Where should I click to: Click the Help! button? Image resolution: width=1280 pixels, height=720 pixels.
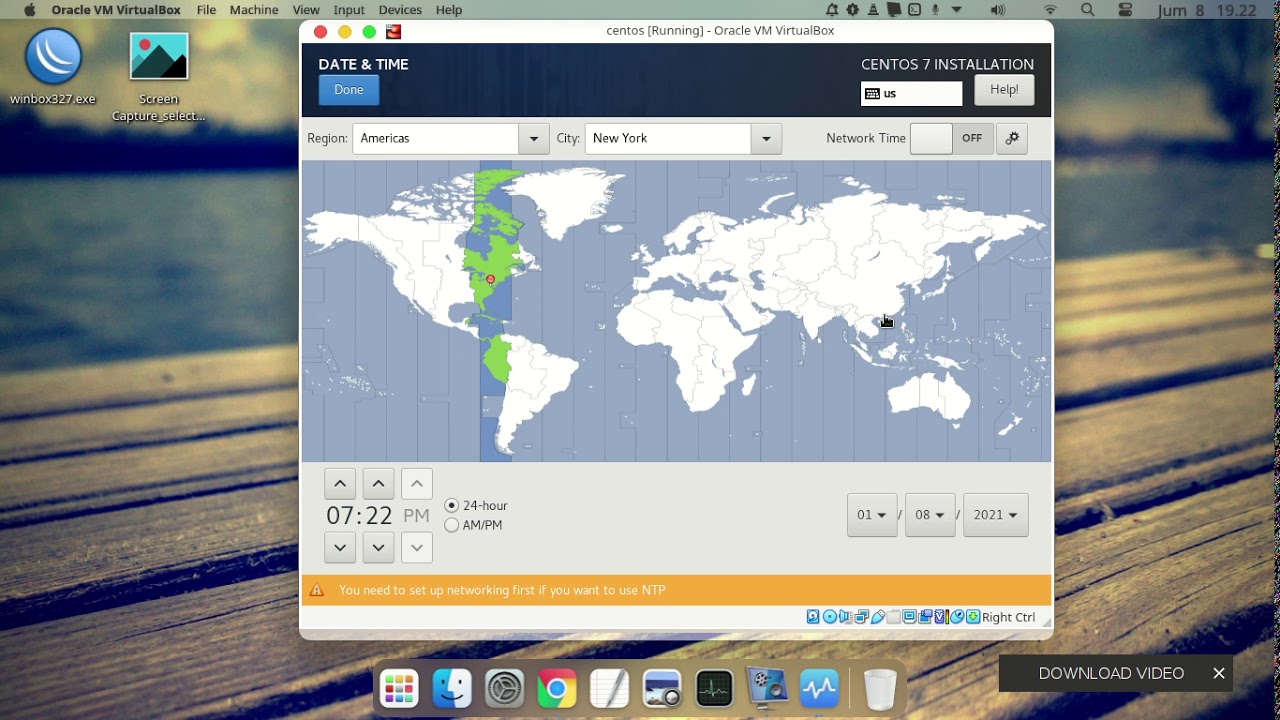click(x=1004, y=90)
